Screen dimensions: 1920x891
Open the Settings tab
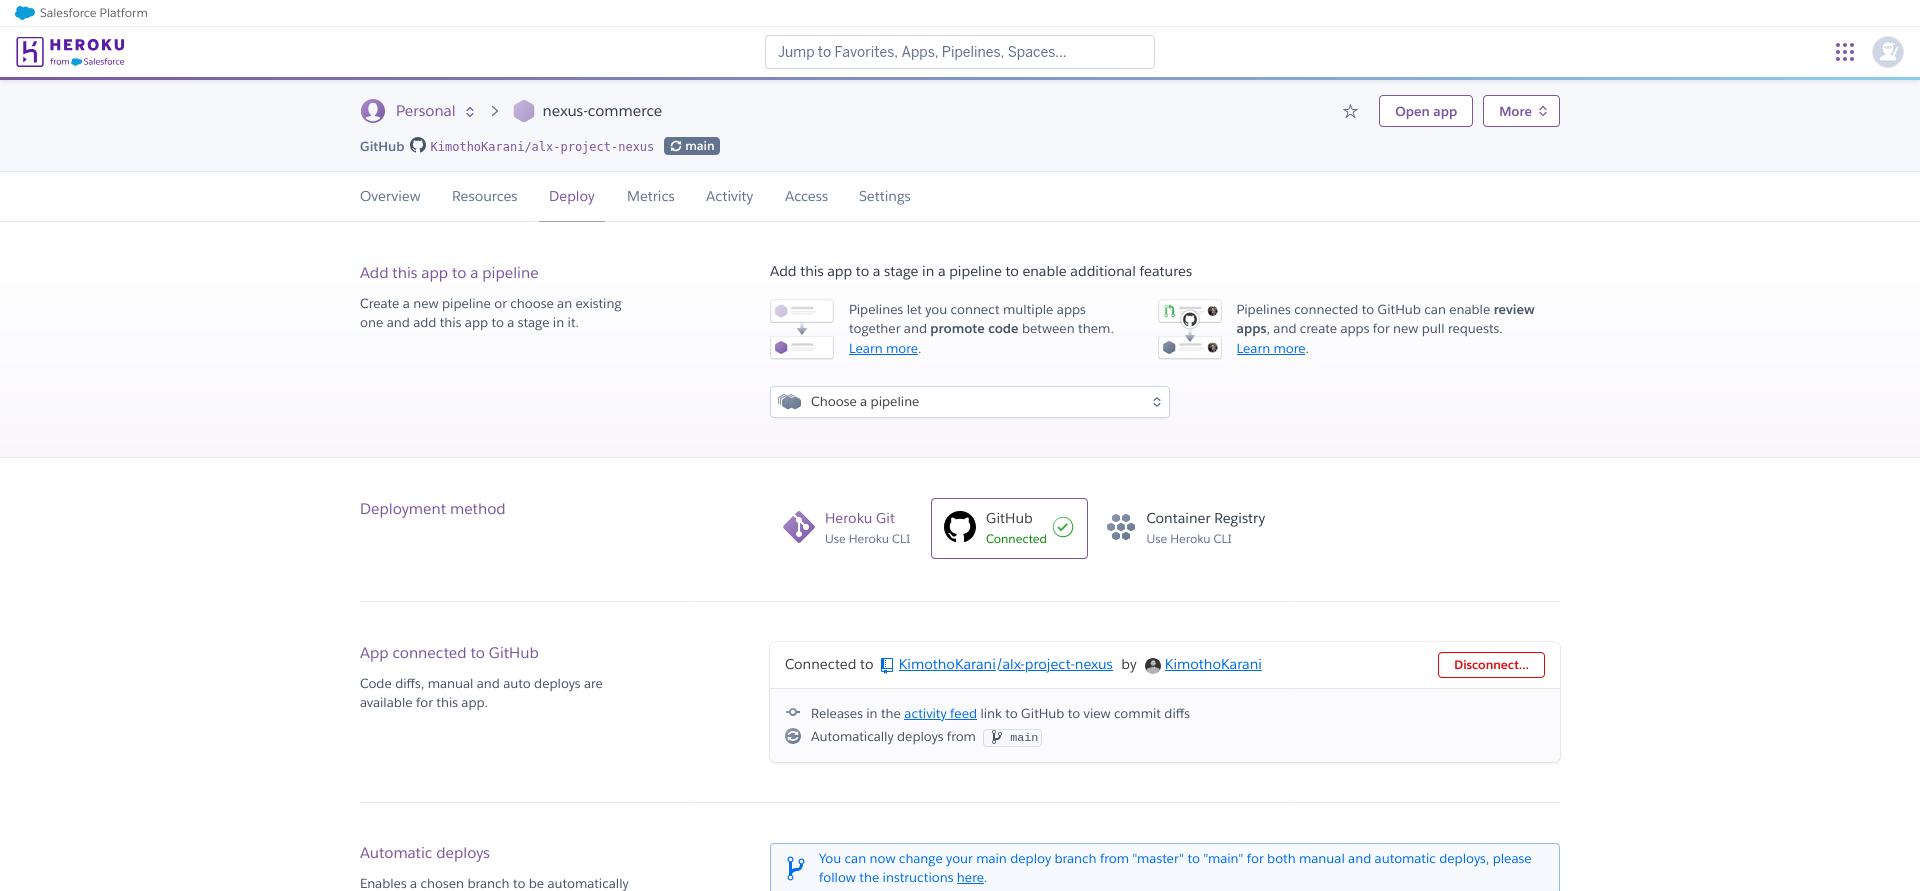(x=885, y=196)
